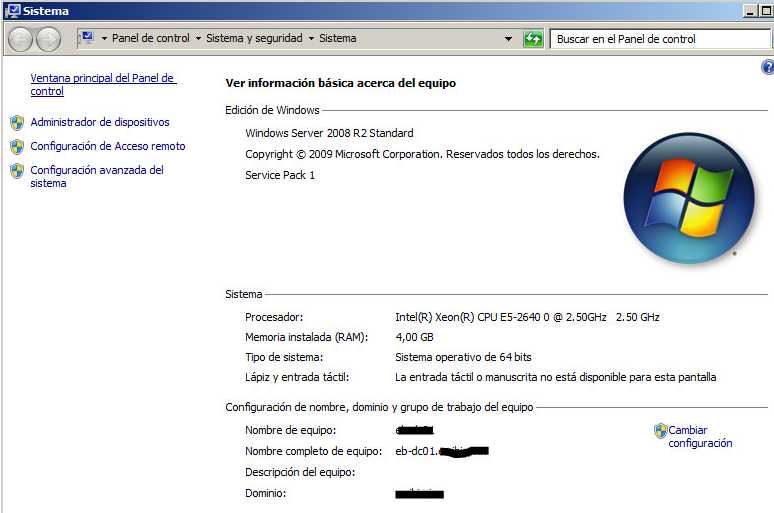Image resolution: width=774 pixels, height=513 pixels.
Task: Maximize the Sistema window
Action: [766, 11]
